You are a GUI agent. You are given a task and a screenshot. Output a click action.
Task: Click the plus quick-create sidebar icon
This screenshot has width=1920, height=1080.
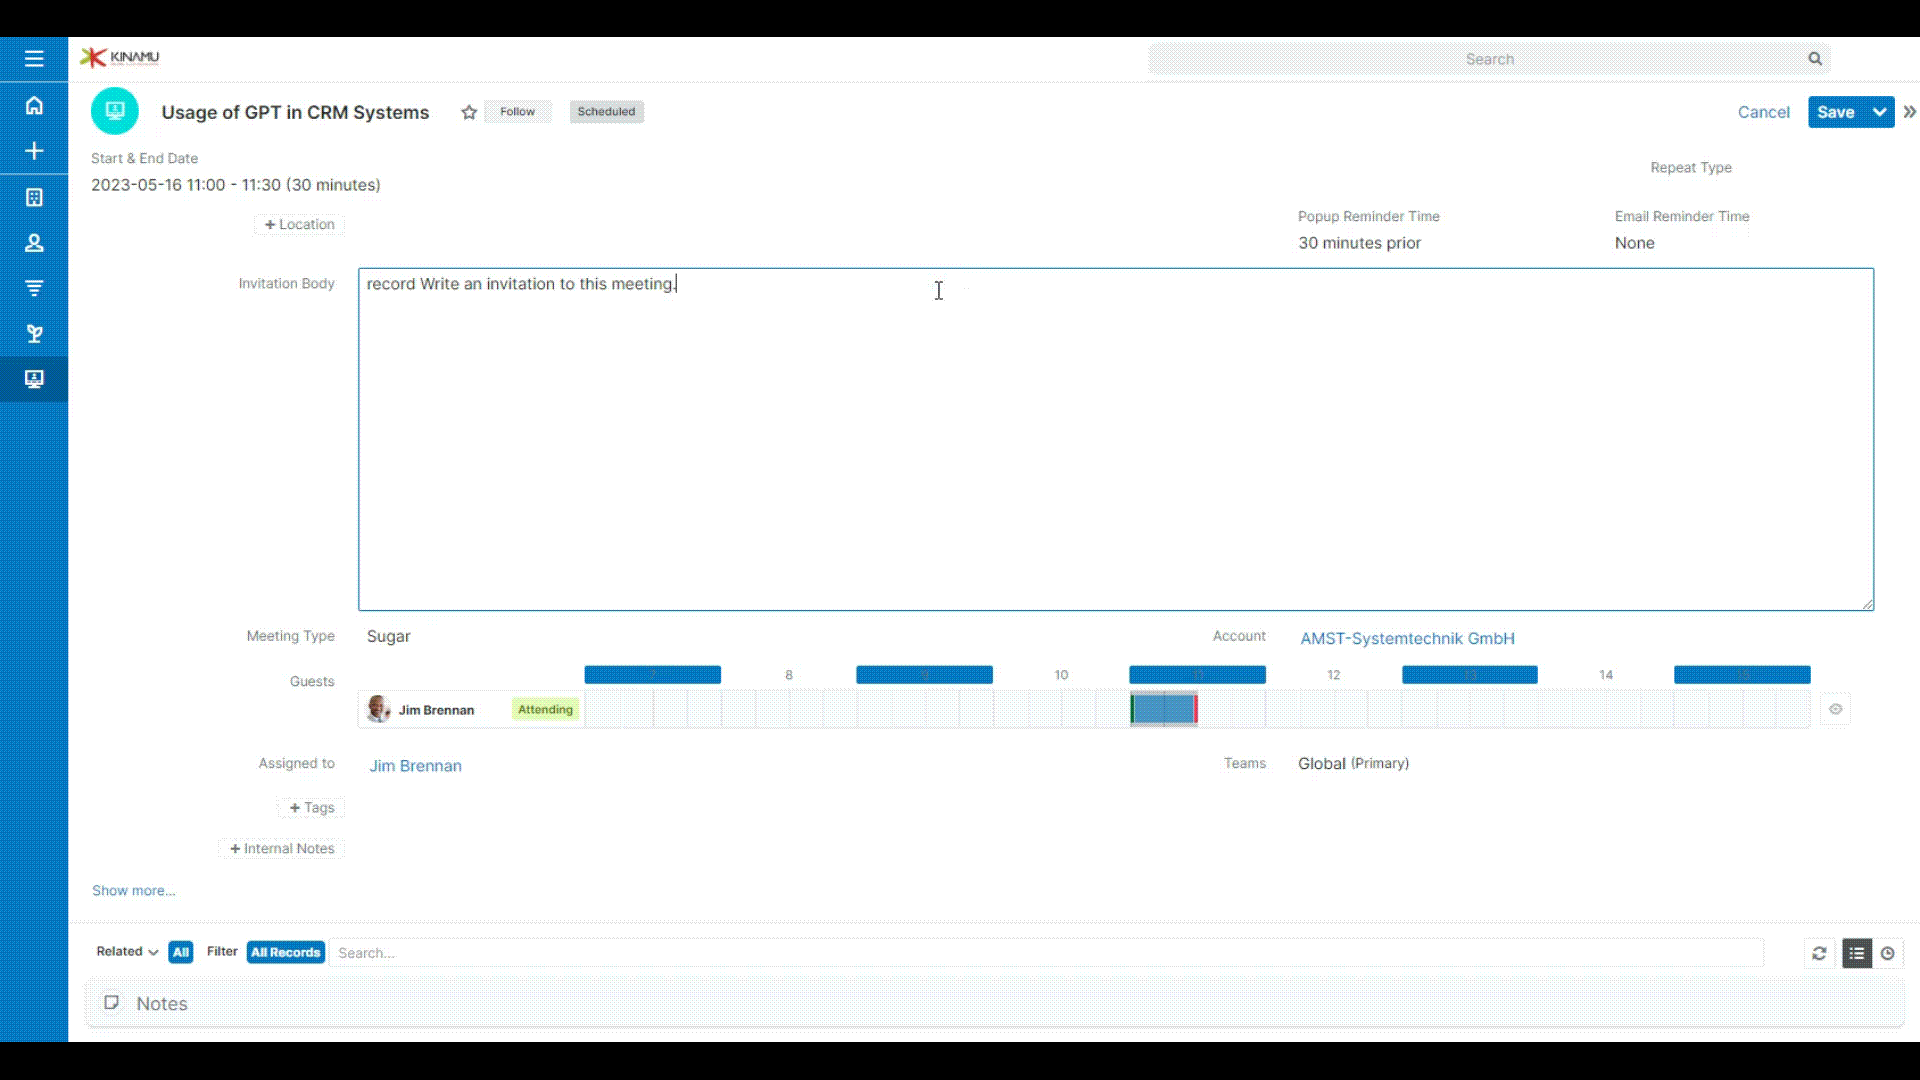click(x=34, y=151)
